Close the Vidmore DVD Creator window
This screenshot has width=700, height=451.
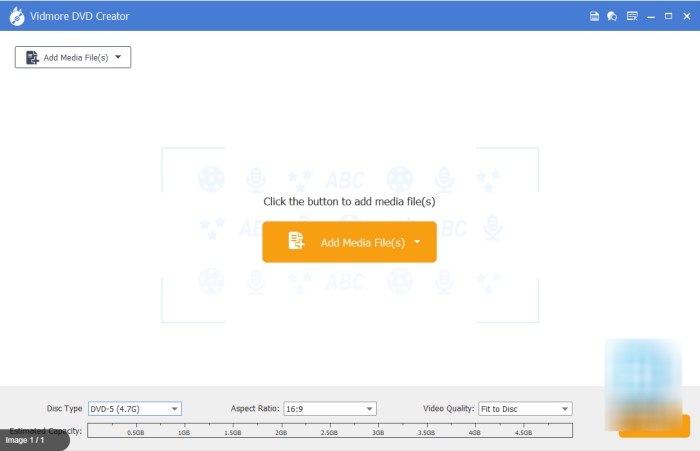point(686,16)
